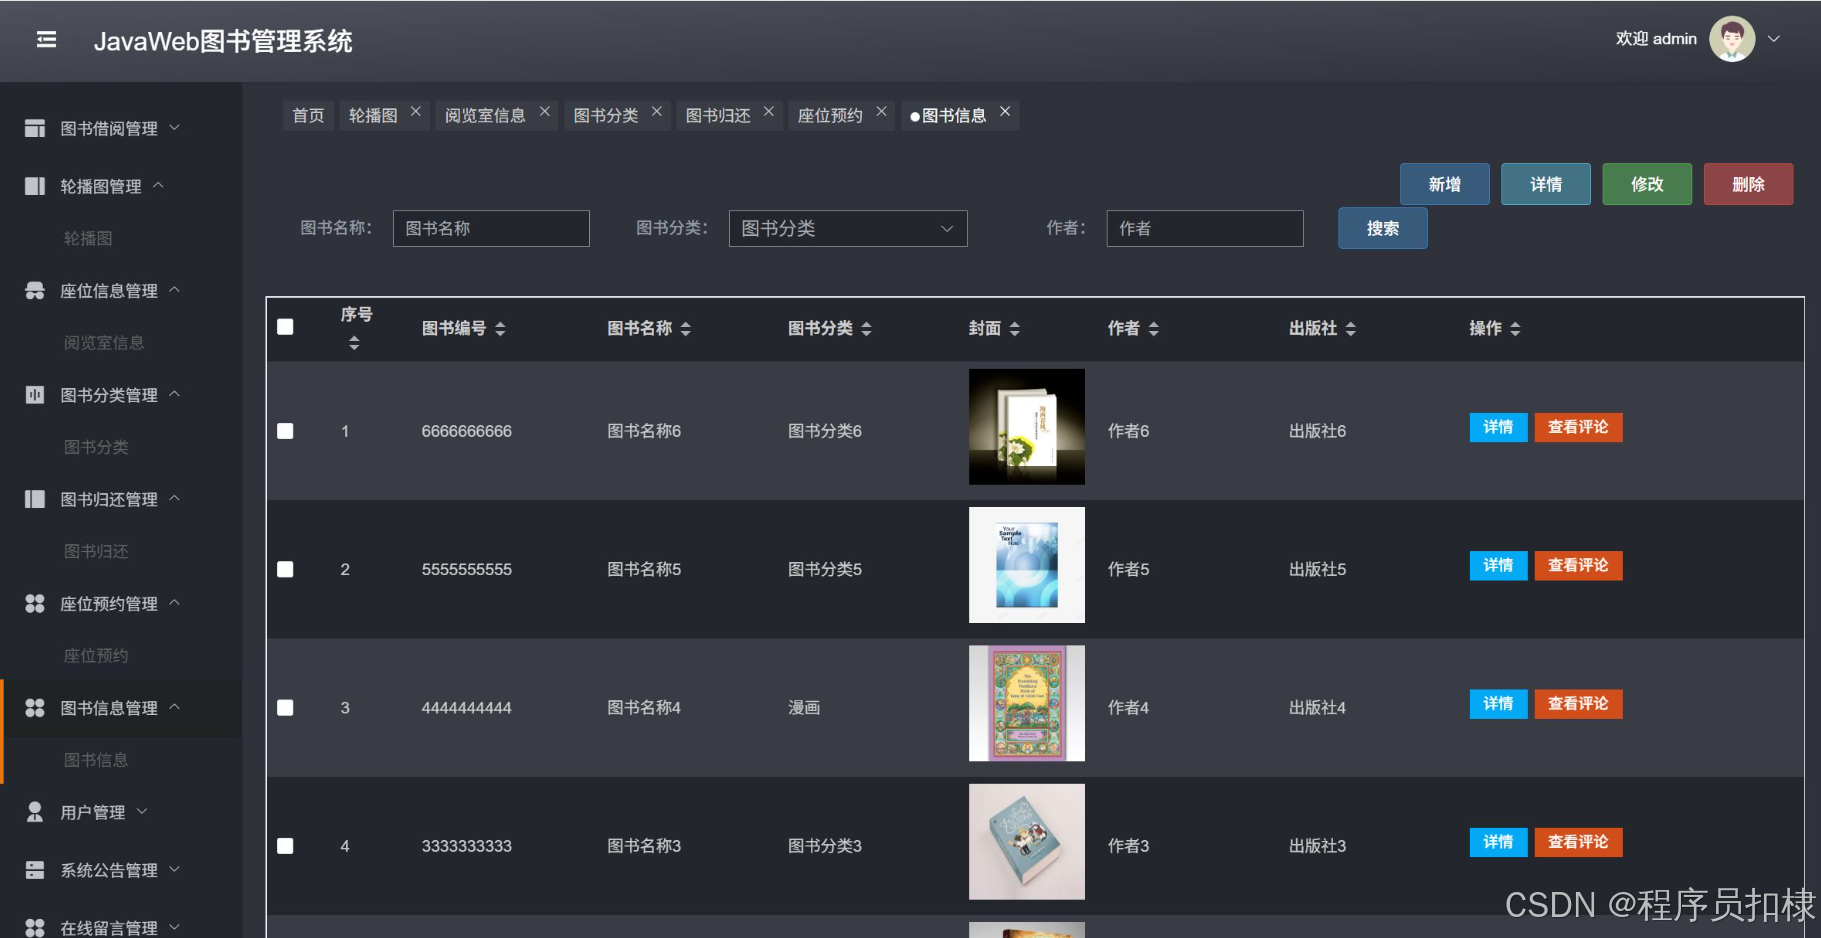Click the 图书信息管理 sidebar icon
This screenshot has width=1821, height=938.
[35, 707]
